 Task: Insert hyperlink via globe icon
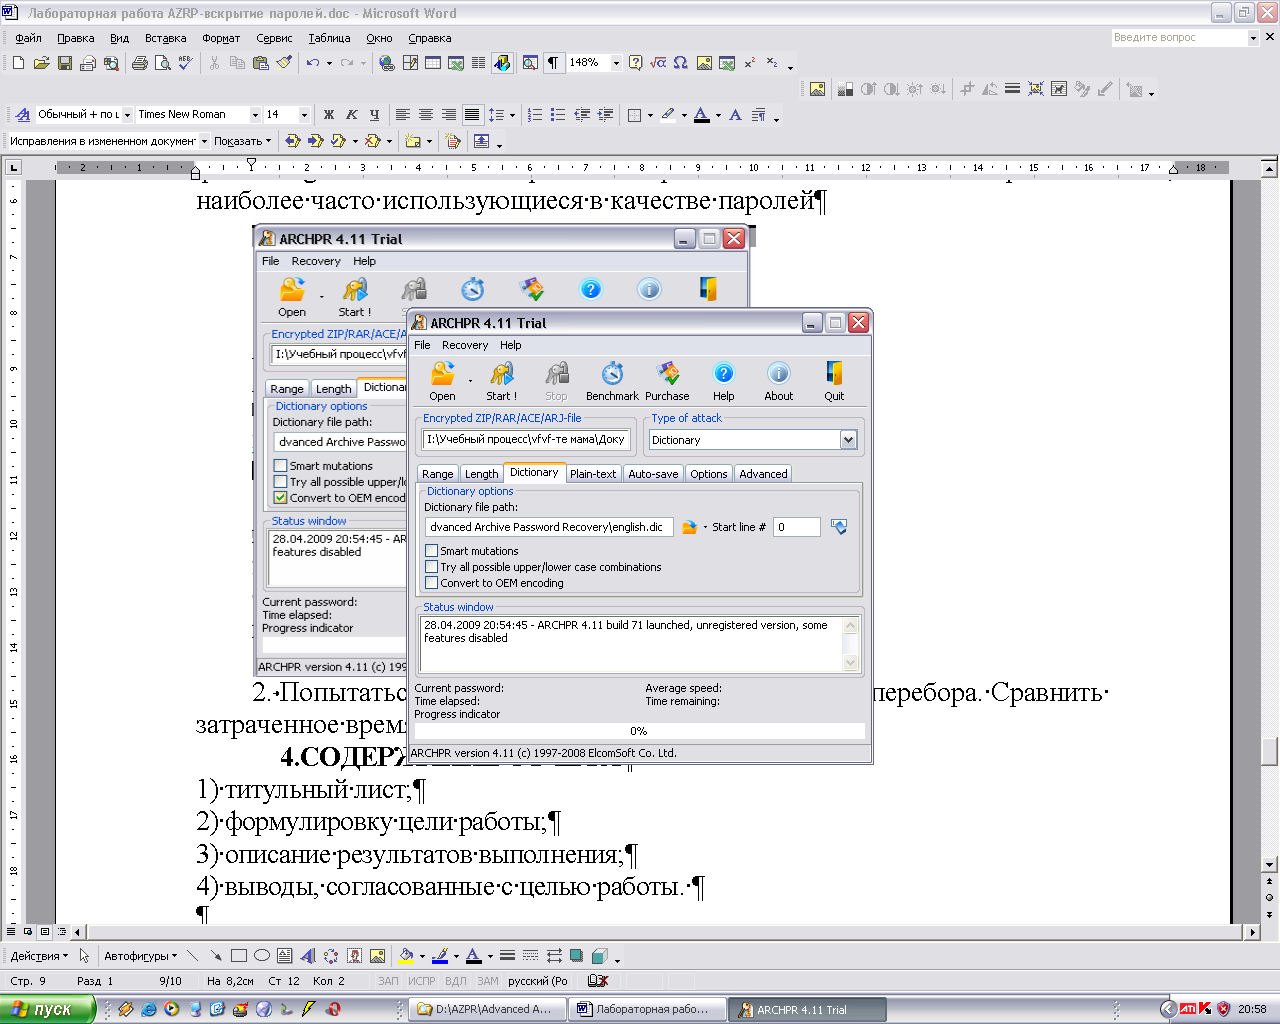click(x=387, y=63)
